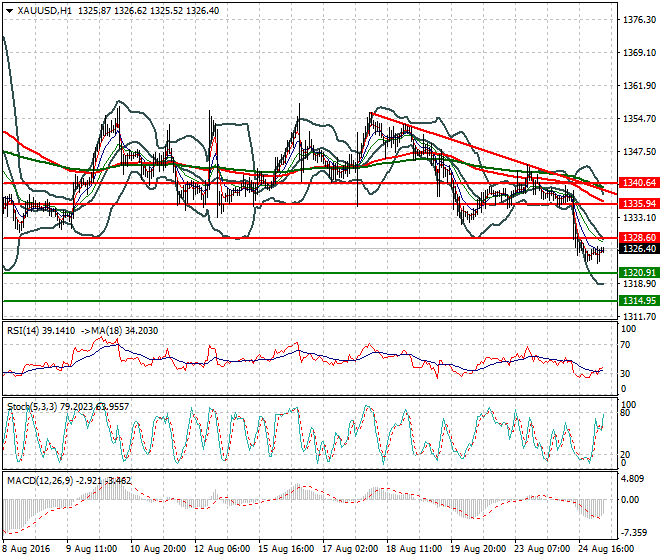Click the triangle arrow before XAUUSD,H1 title
The width and height of the screenshot is (660, 560).
[8, 10]
